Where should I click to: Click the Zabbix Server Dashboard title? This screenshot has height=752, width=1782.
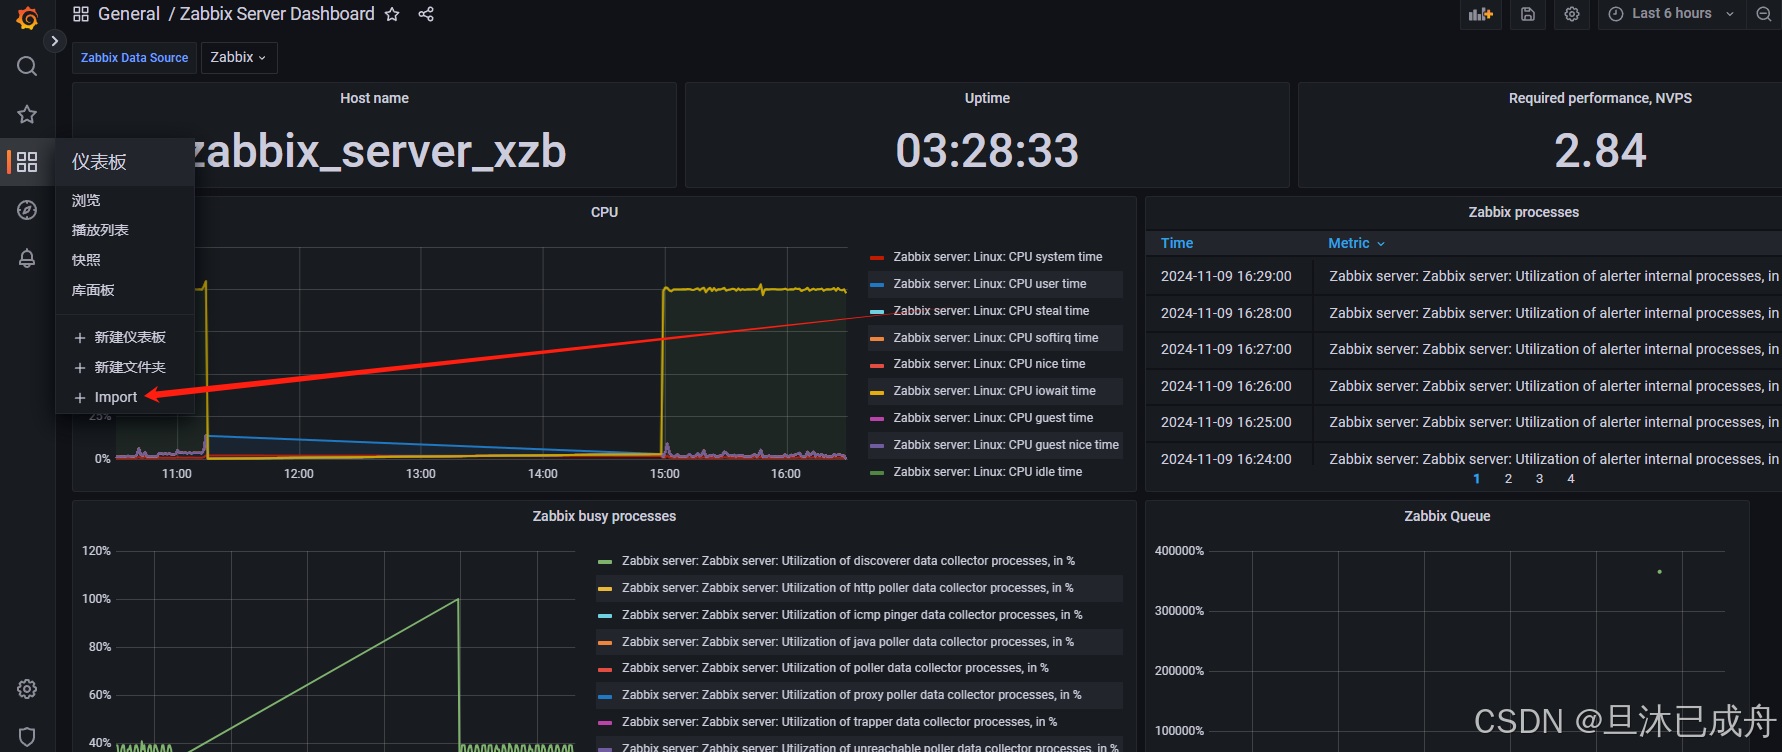click(277, 14)
